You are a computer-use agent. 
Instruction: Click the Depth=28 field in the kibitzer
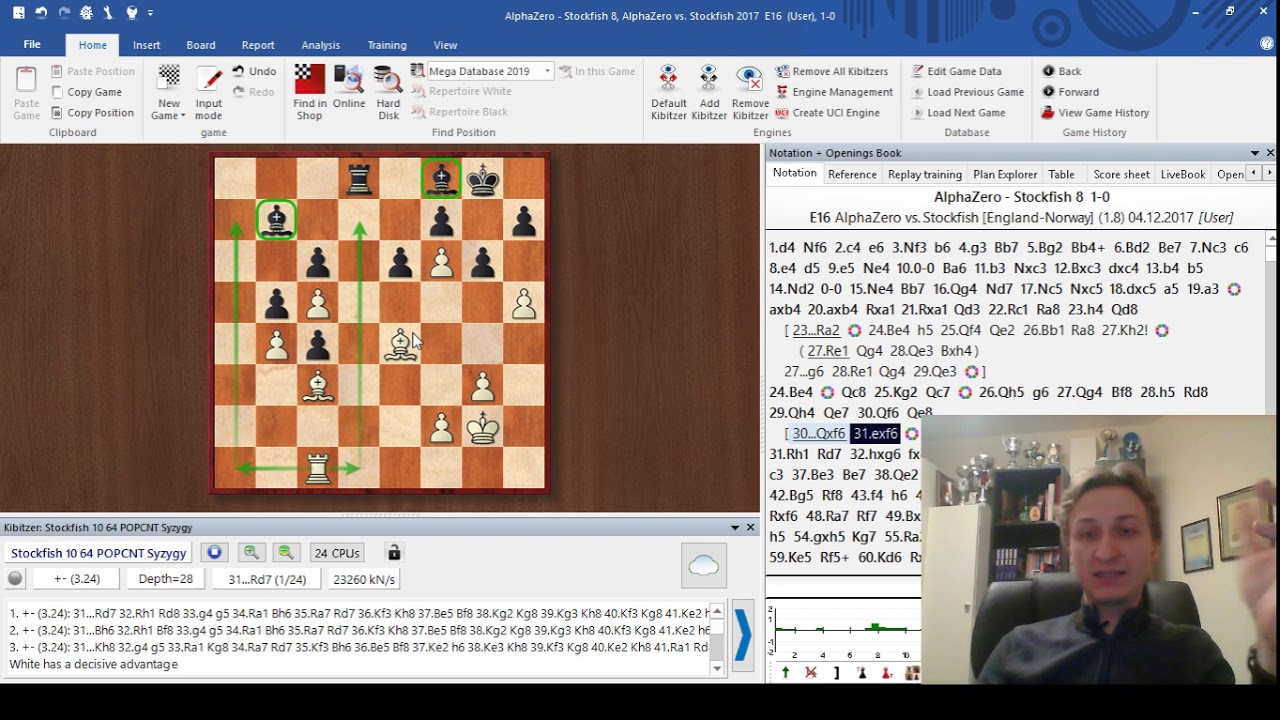(166, 579)
